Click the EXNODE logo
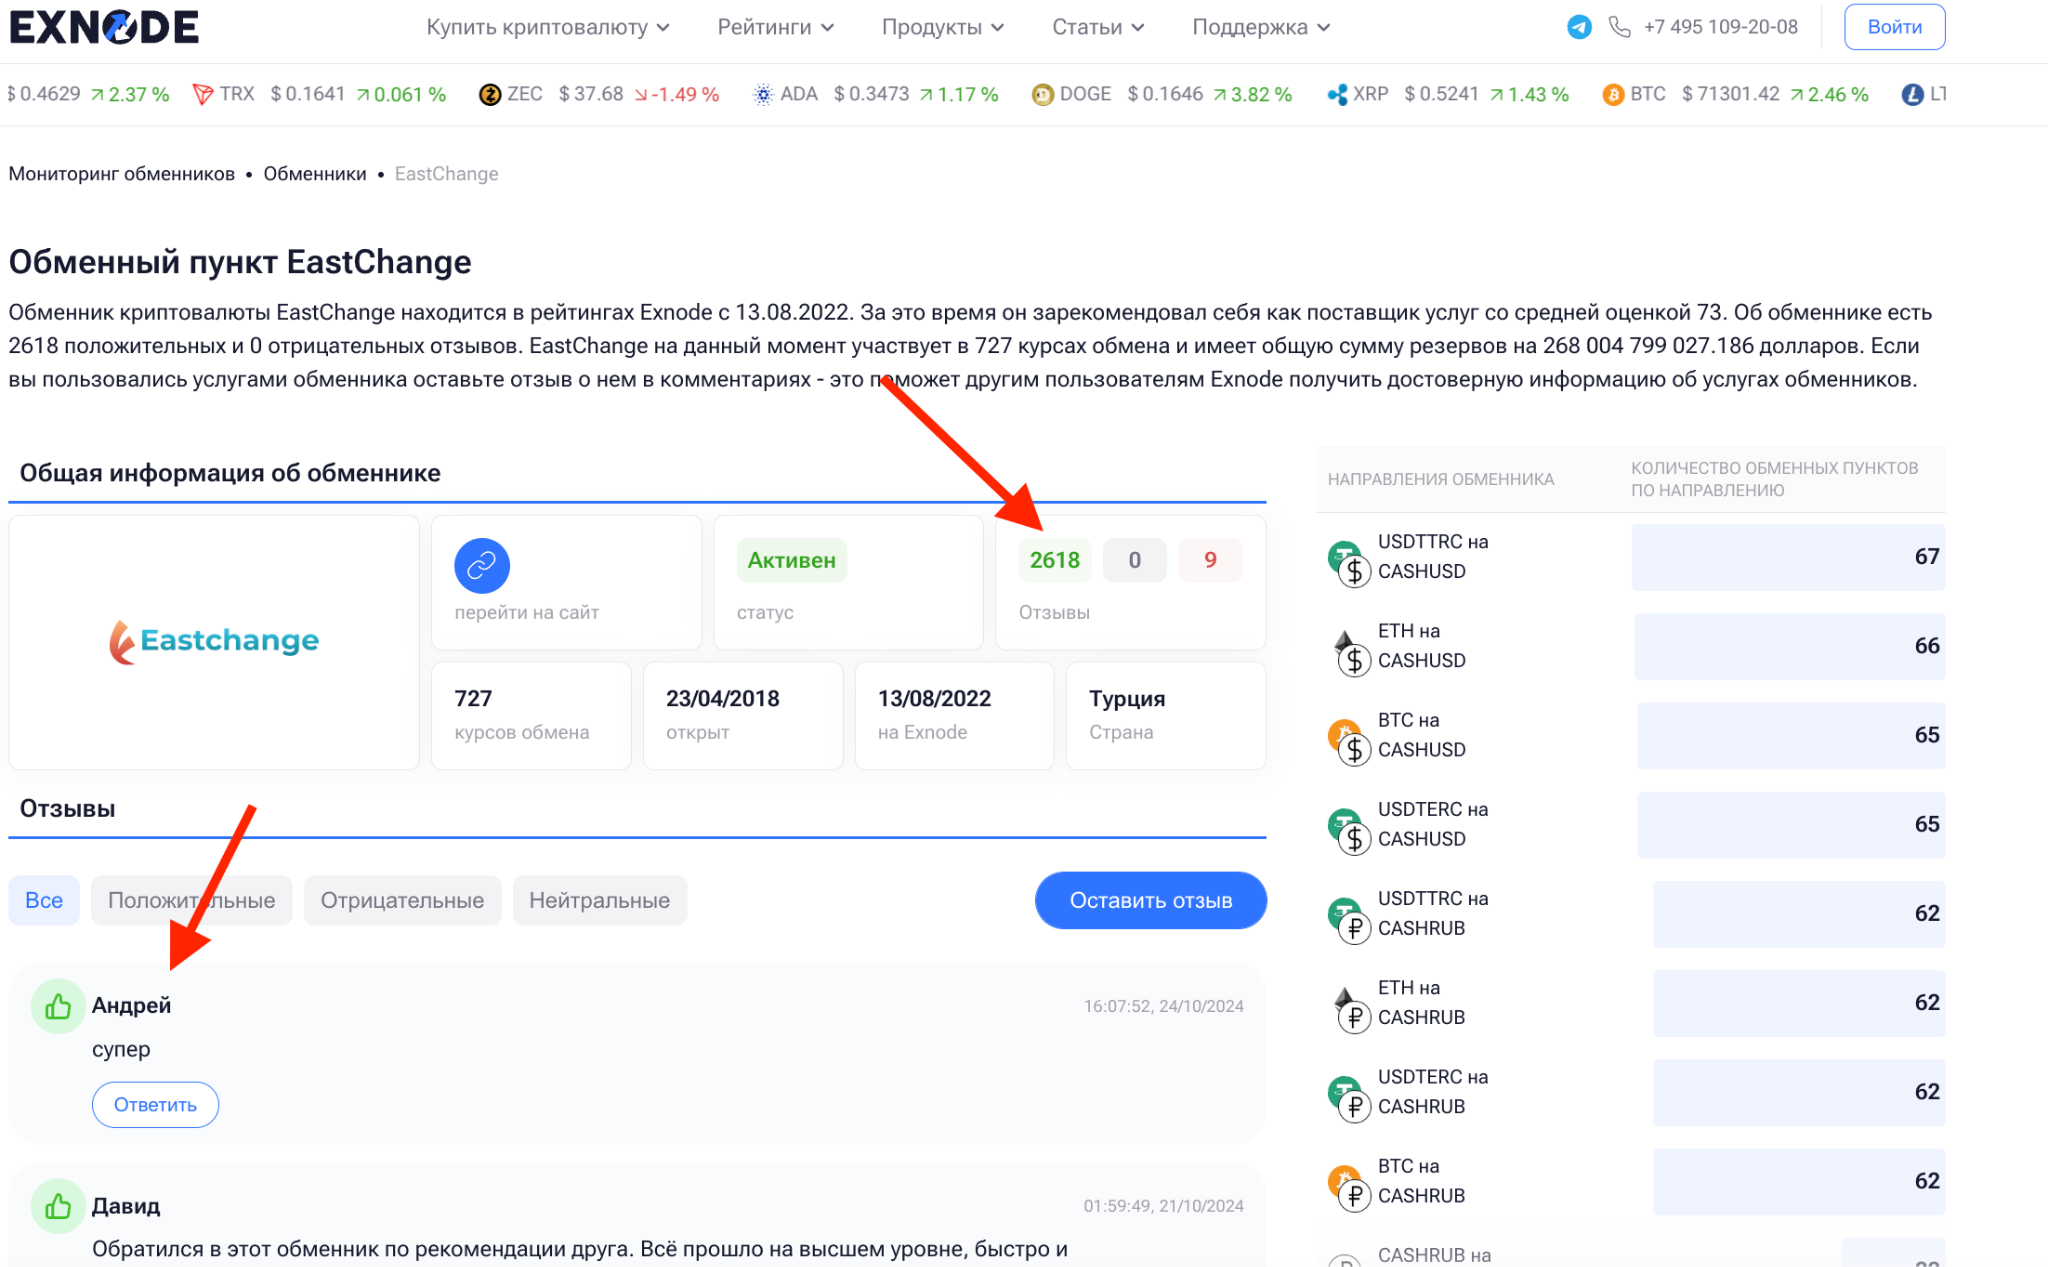The image size is (2048, 1267). tap(104, 27)
